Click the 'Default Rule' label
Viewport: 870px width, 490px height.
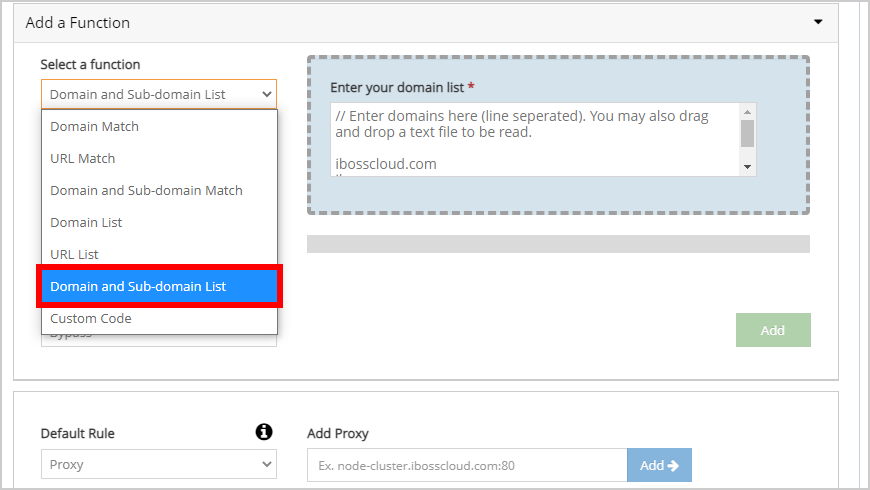pyautogui.click(x=78, y=433)
